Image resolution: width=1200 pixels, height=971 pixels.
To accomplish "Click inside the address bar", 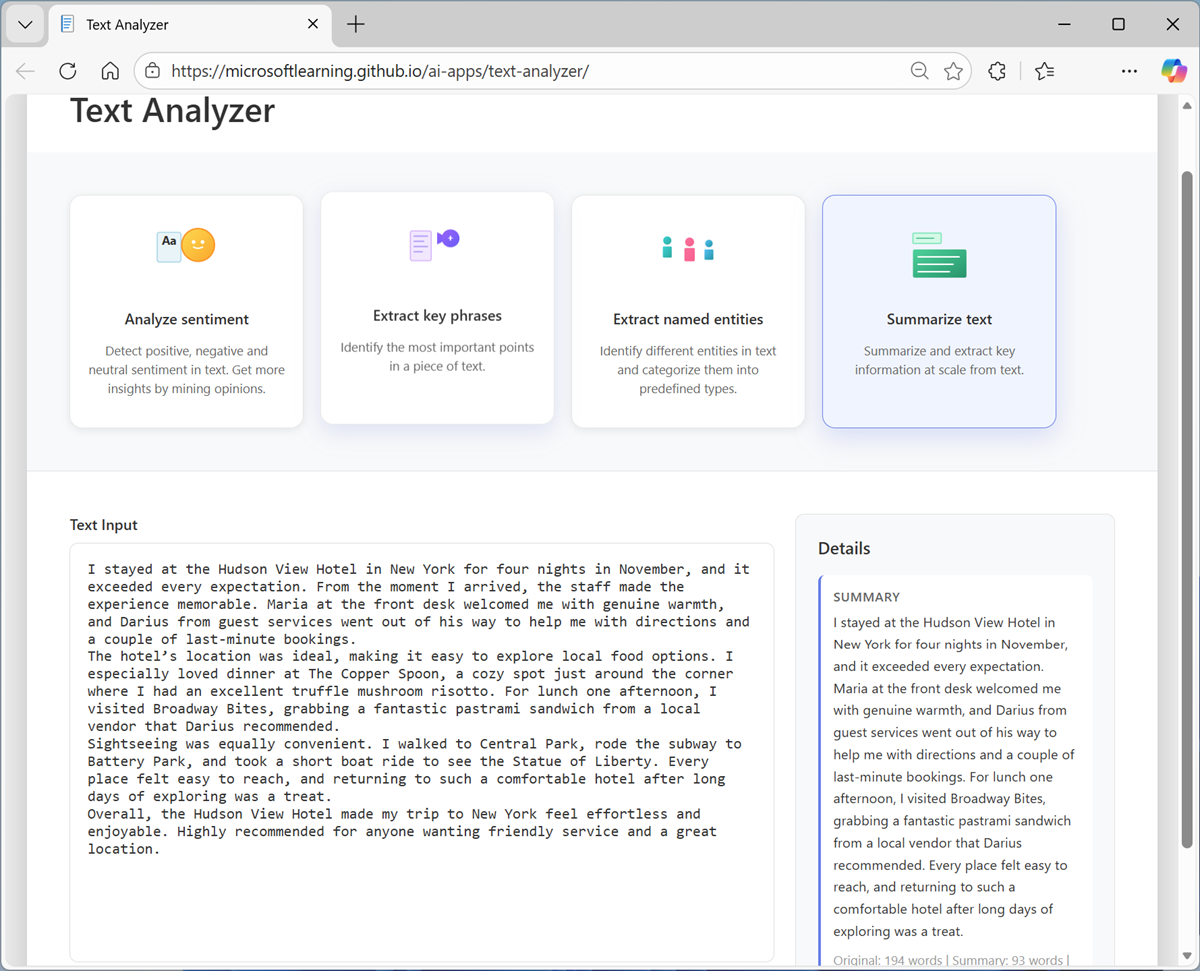I will click(x=500, y=71).
